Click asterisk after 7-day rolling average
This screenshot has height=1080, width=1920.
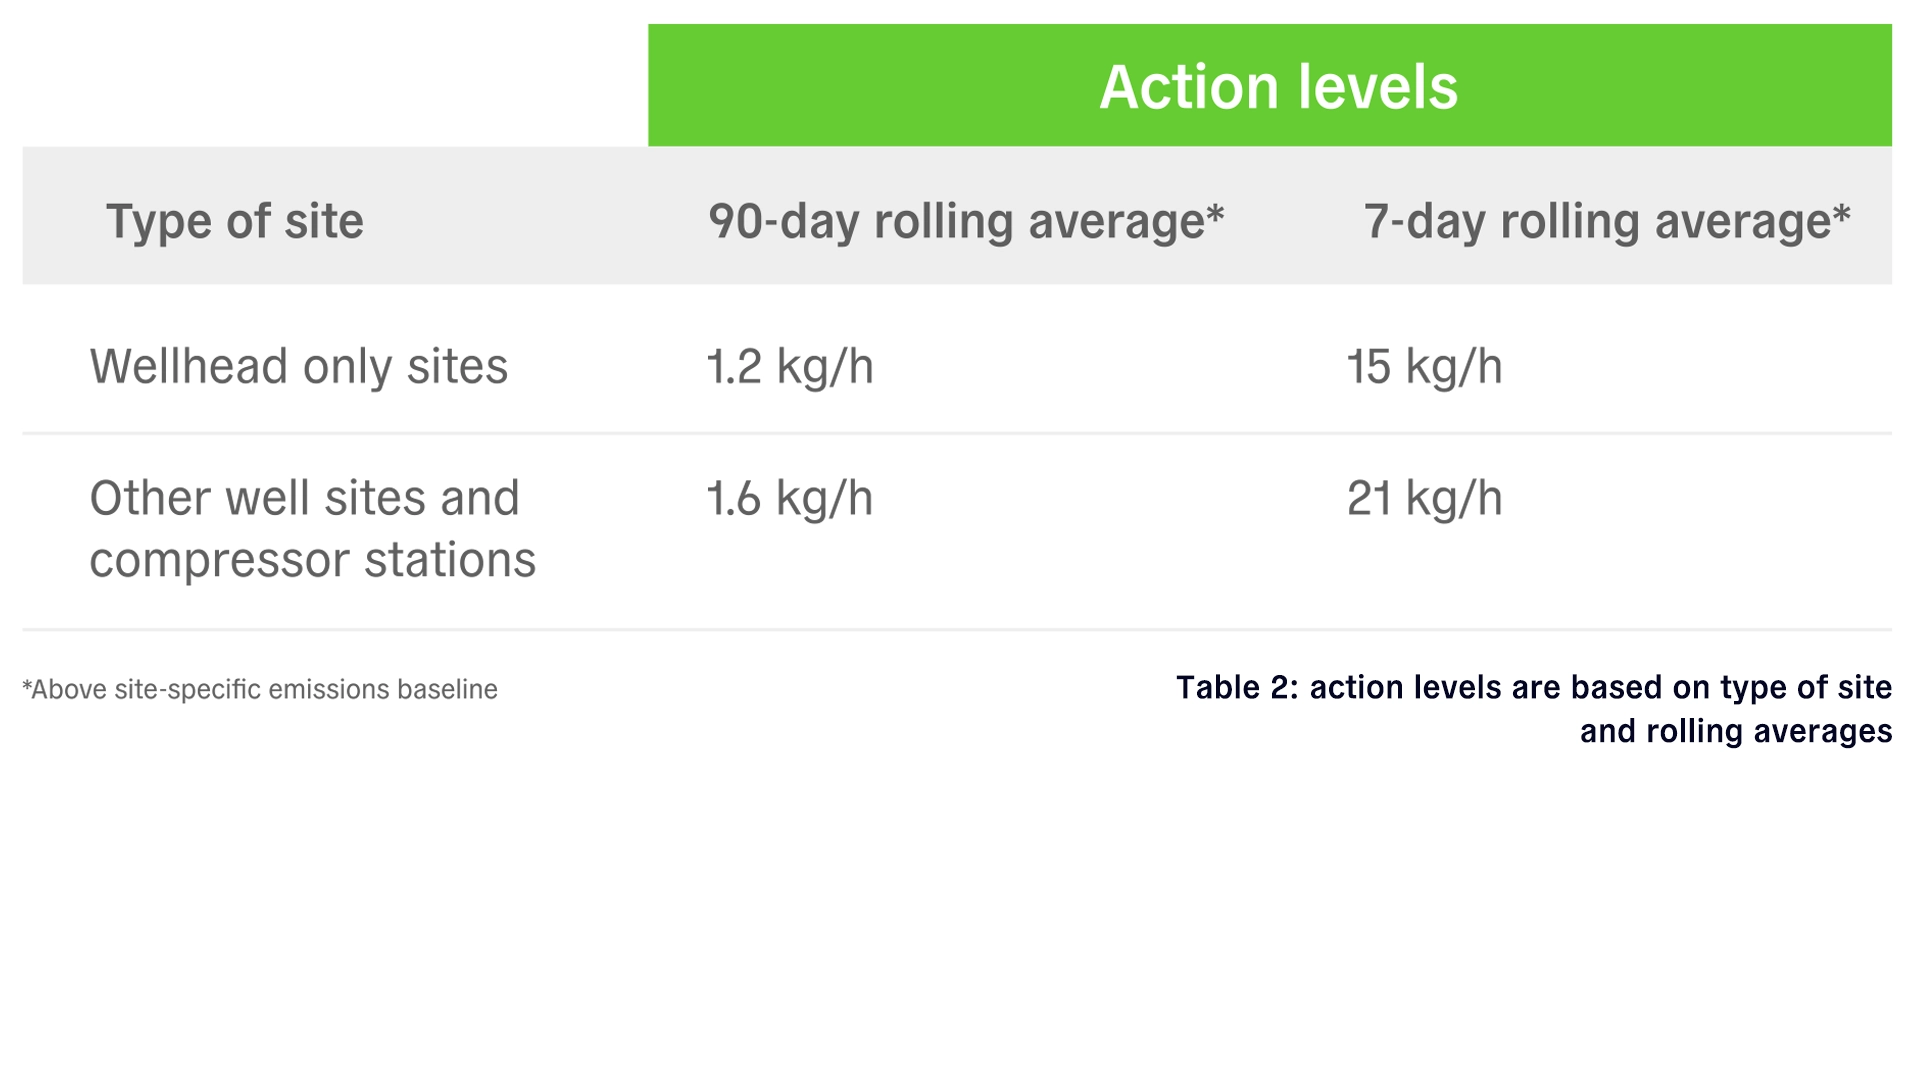pyautogui.click(x=1841, y=213)
